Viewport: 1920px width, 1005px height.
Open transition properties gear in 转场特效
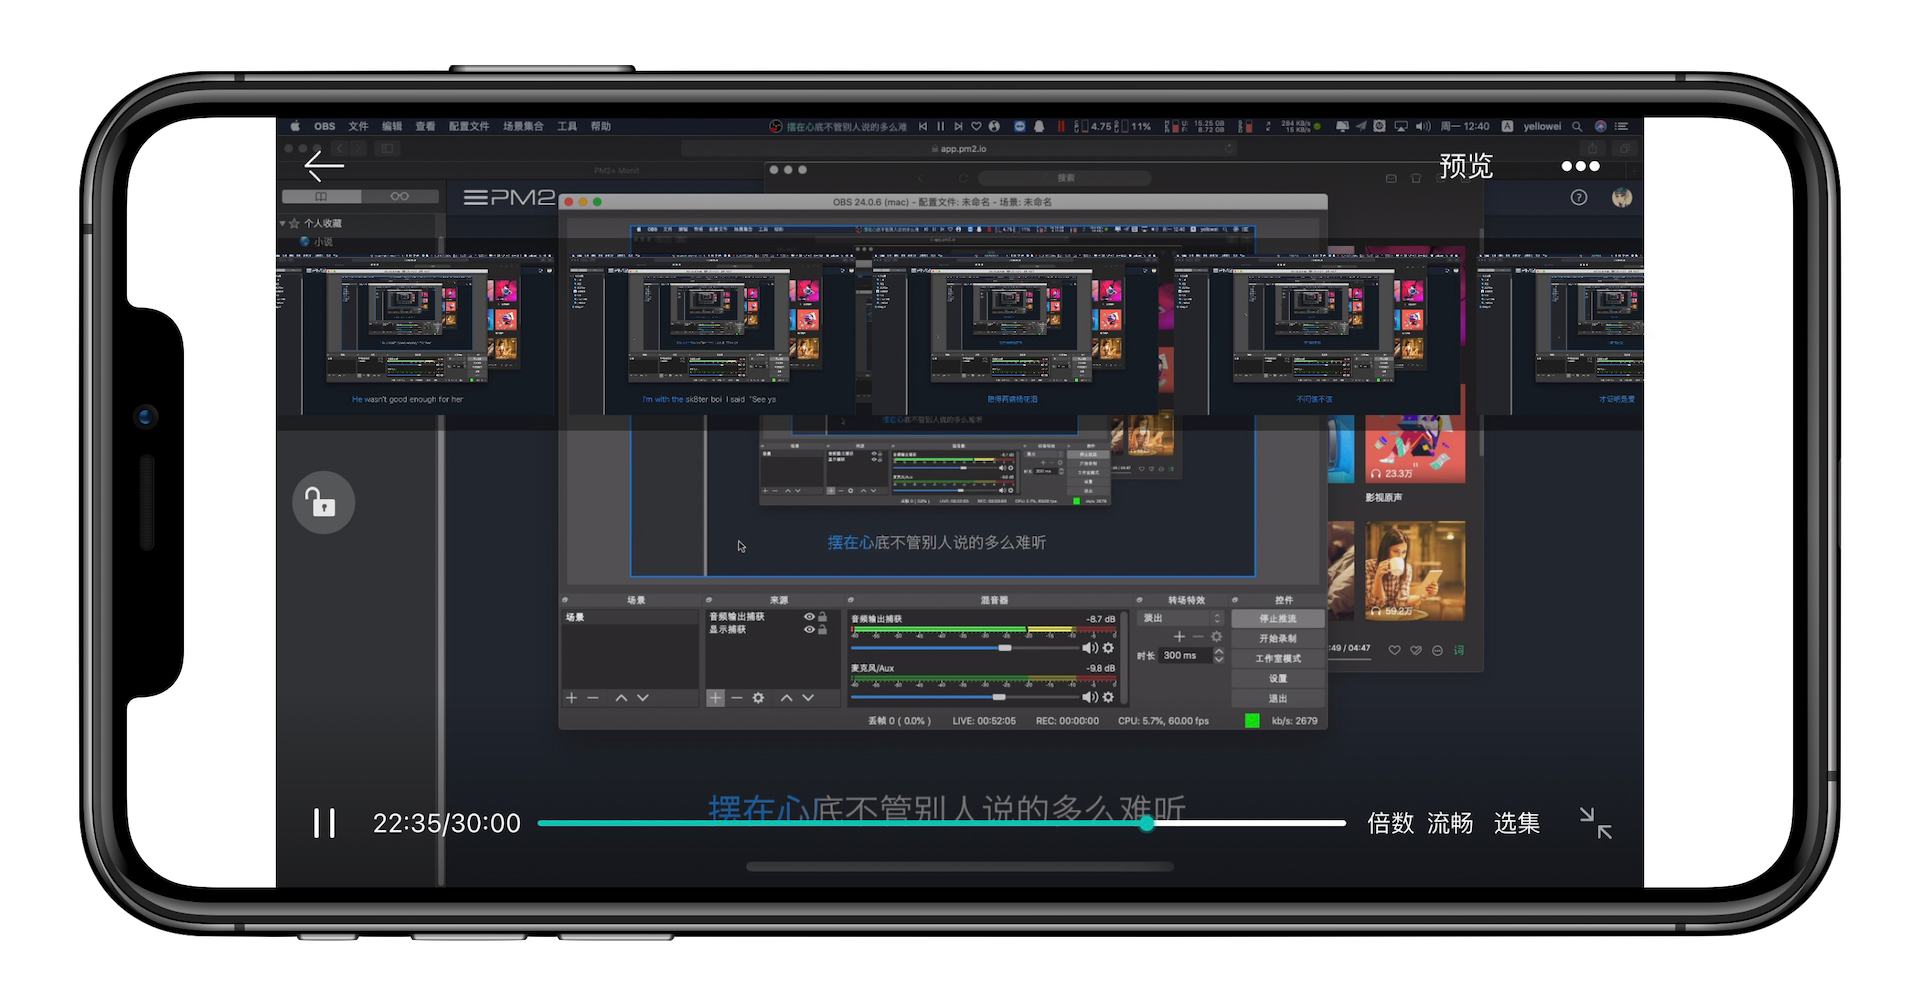tap(1217, 637)
